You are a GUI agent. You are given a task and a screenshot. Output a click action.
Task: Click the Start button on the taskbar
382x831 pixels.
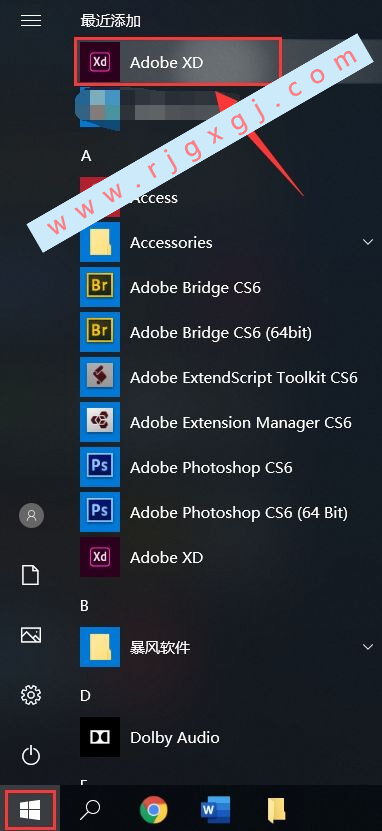(30, 809)
